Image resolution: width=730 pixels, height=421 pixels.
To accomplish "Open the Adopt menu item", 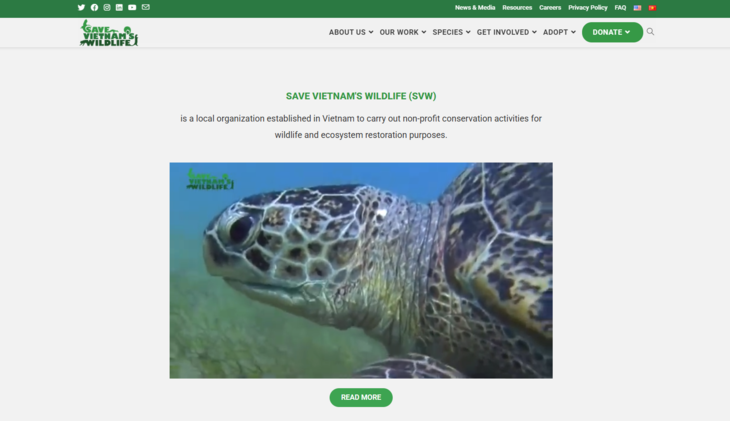I will click(559, 32).
